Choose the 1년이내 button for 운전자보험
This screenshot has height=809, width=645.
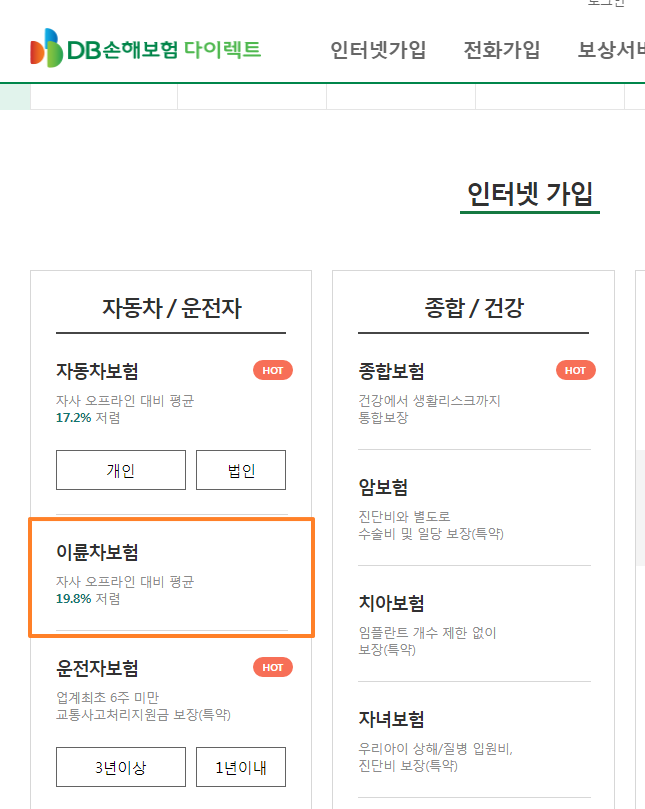coord(241,767)
